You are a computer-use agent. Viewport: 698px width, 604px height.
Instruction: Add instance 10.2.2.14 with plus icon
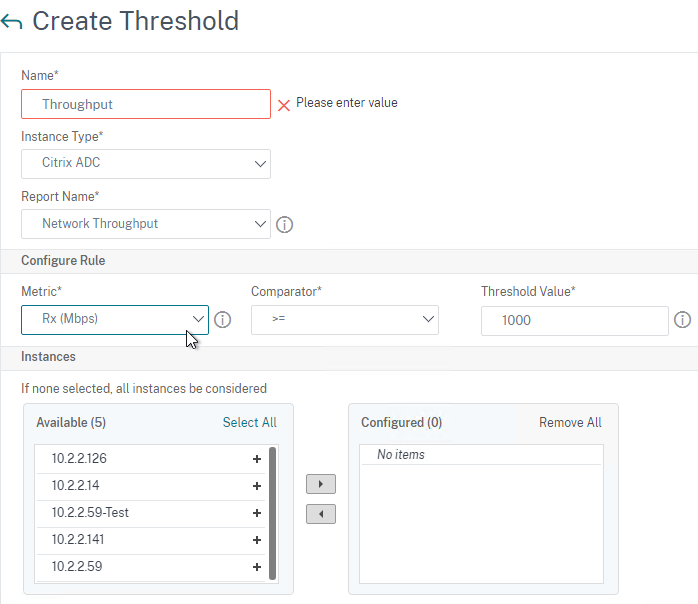point(257,486)
